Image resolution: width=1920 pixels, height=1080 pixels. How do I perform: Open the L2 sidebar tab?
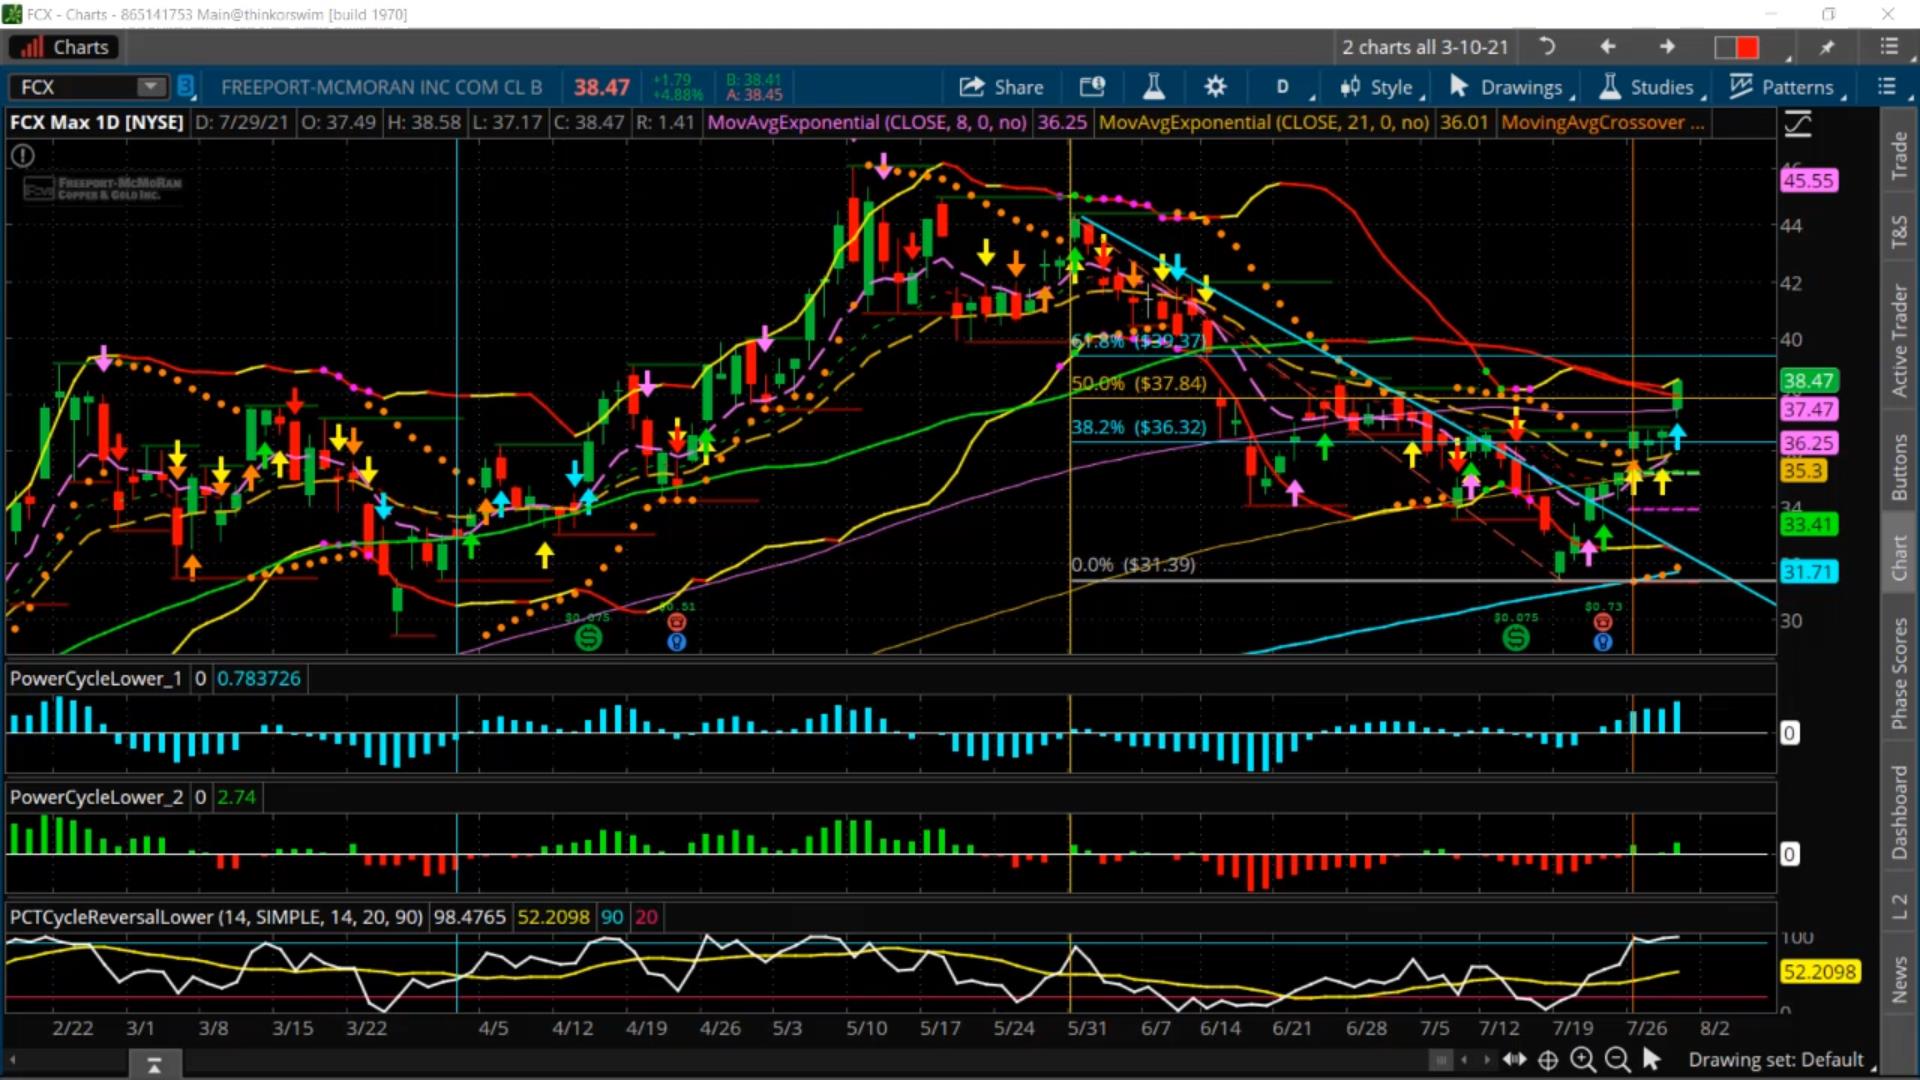click(1899, 907)
